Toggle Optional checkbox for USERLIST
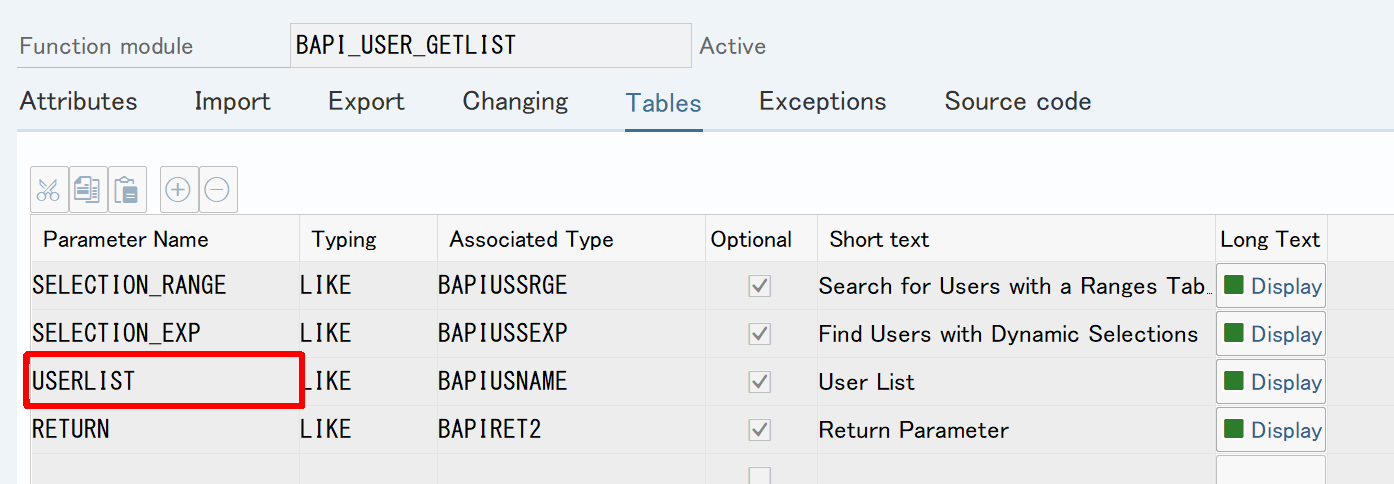Screen dimensions: 1394x484 pos(760,382)
